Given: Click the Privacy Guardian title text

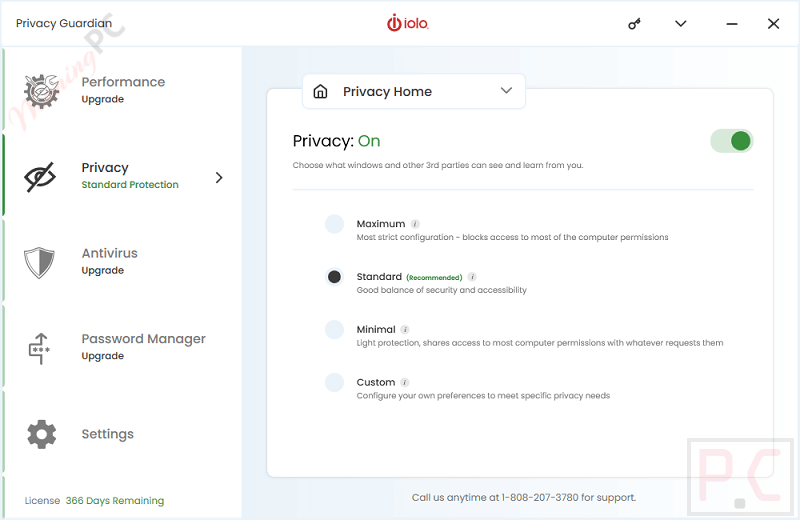Looking at the screenshot, I should pyautogui.click(x=64, y=23).
